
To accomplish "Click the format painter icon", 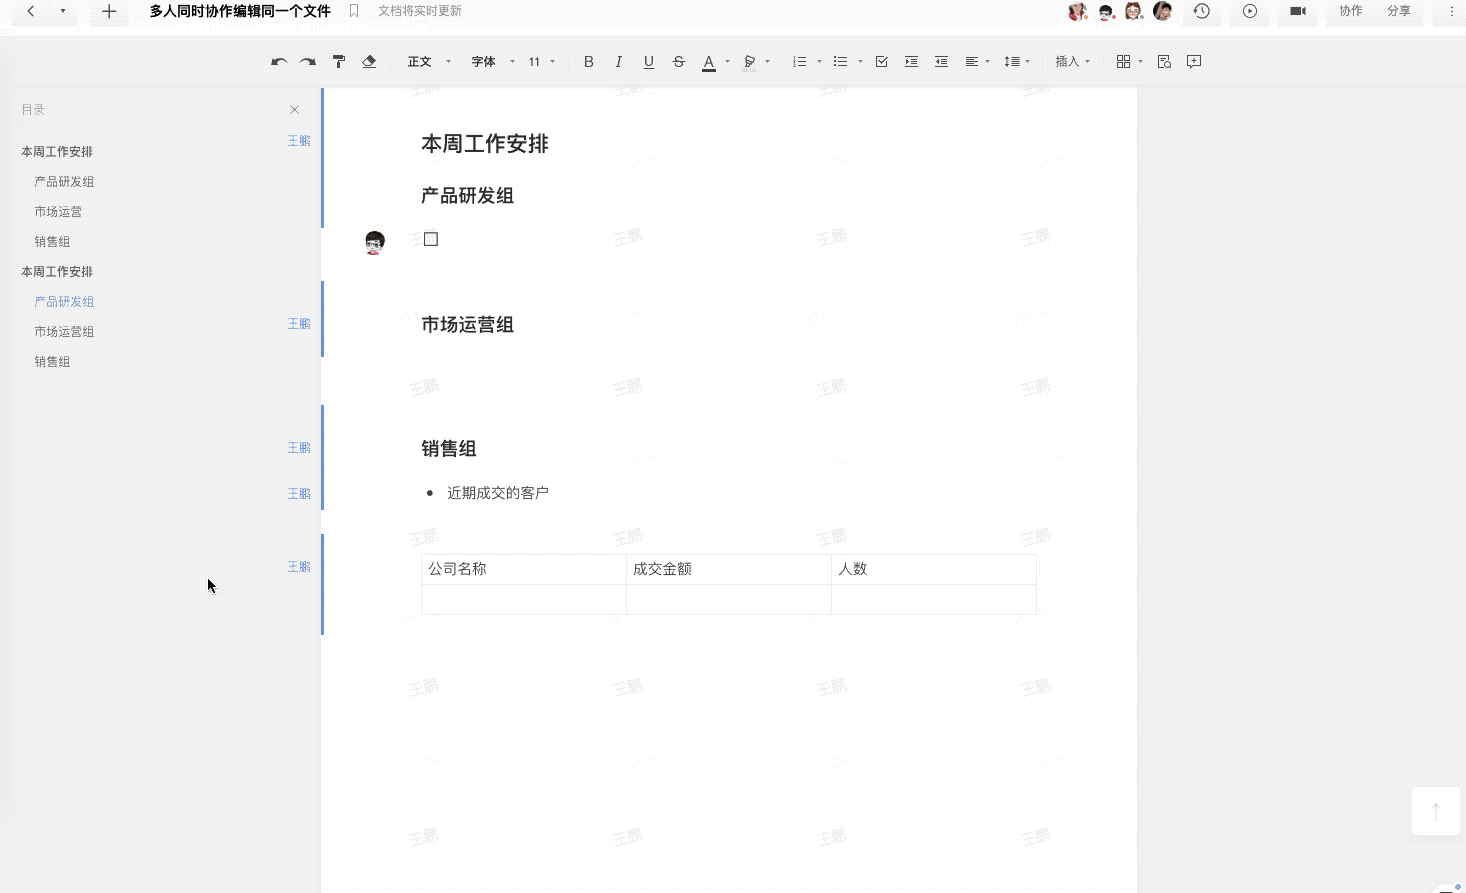I will click(339, 62).
